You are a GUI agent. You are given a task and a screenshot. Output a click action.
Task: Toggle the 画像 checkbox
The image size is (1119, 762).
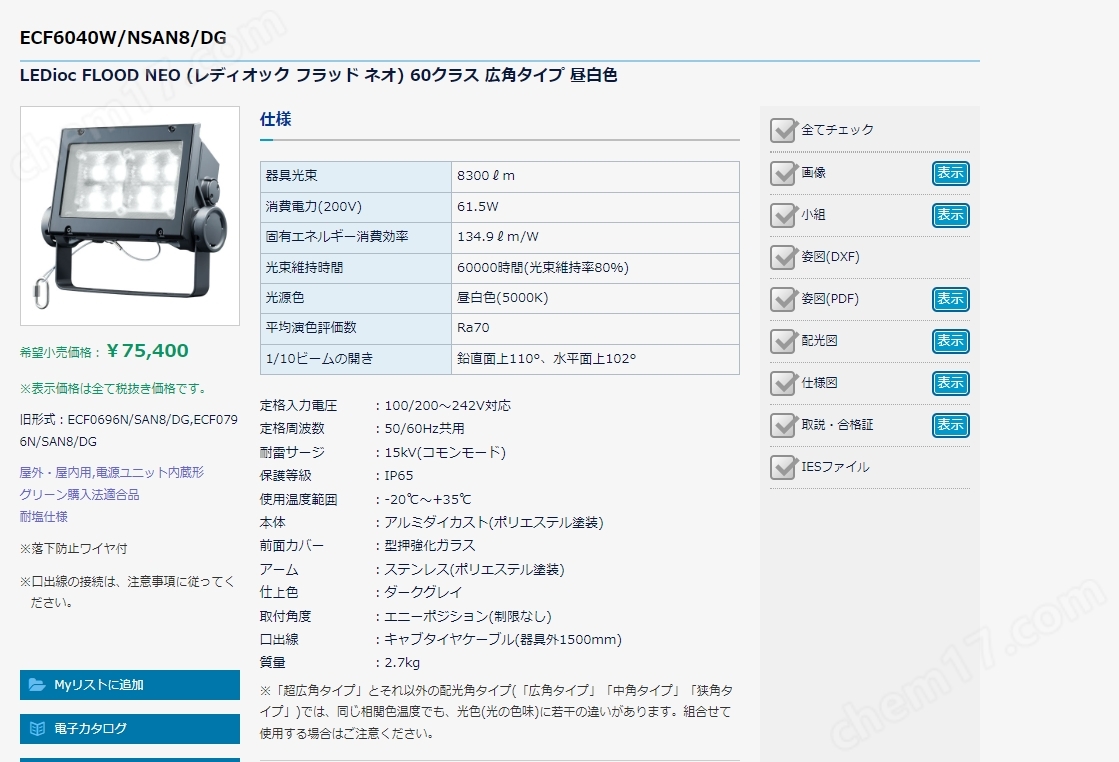[x=783, y=173]
